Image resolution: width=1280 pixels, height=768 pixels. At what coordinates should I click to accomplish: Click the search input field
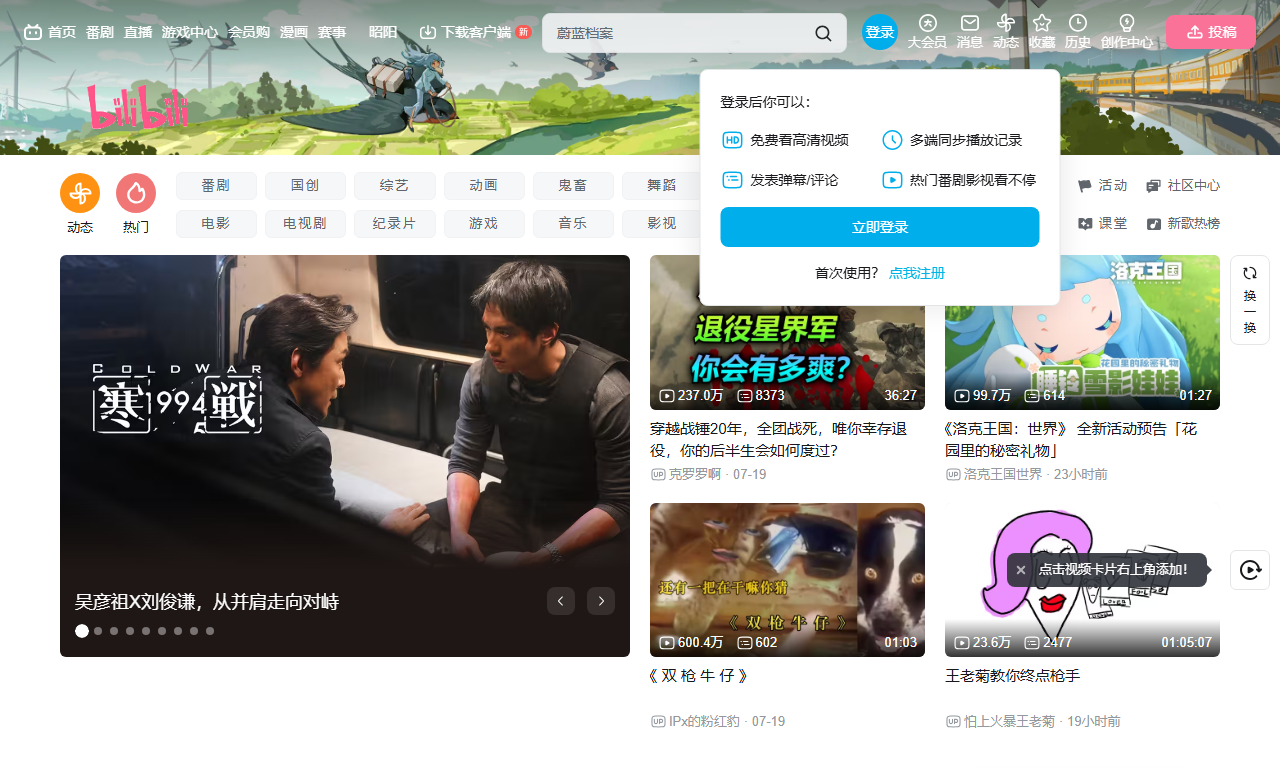coord(680,33)
